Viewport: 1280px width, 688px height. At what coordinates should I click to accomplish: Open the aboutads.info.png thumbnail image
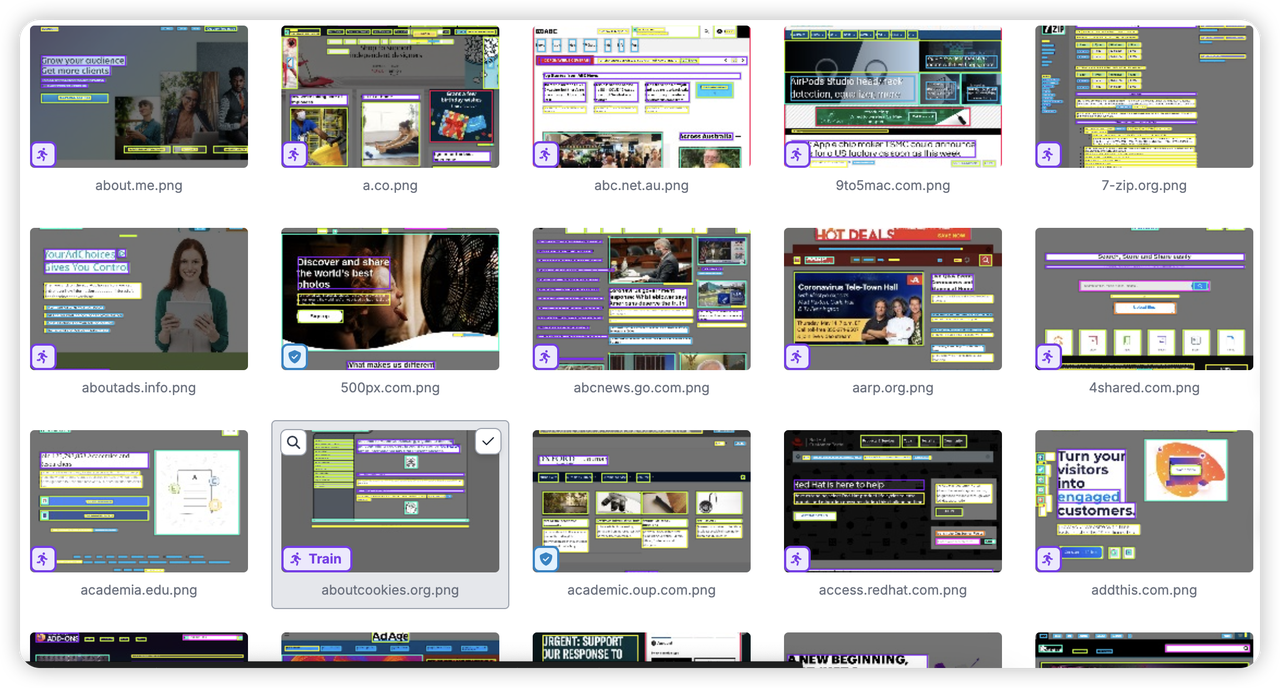(139, 299)
